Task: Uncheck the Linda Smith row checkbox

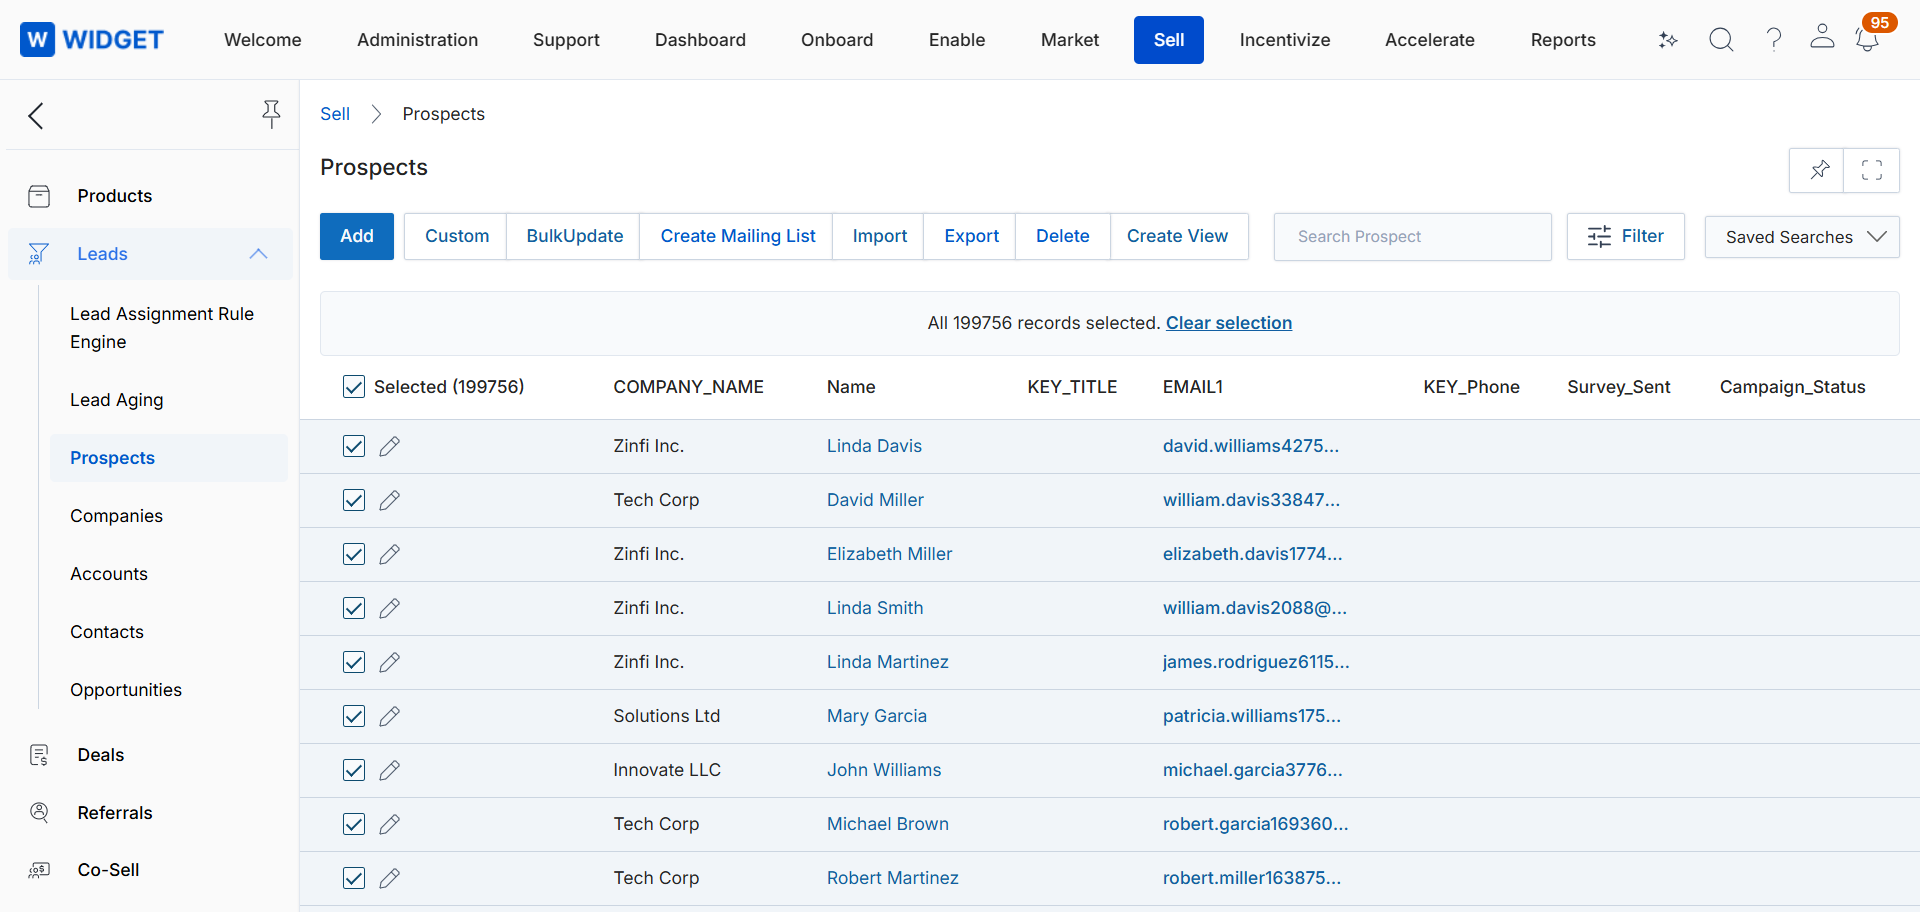Action: point(354,608)
